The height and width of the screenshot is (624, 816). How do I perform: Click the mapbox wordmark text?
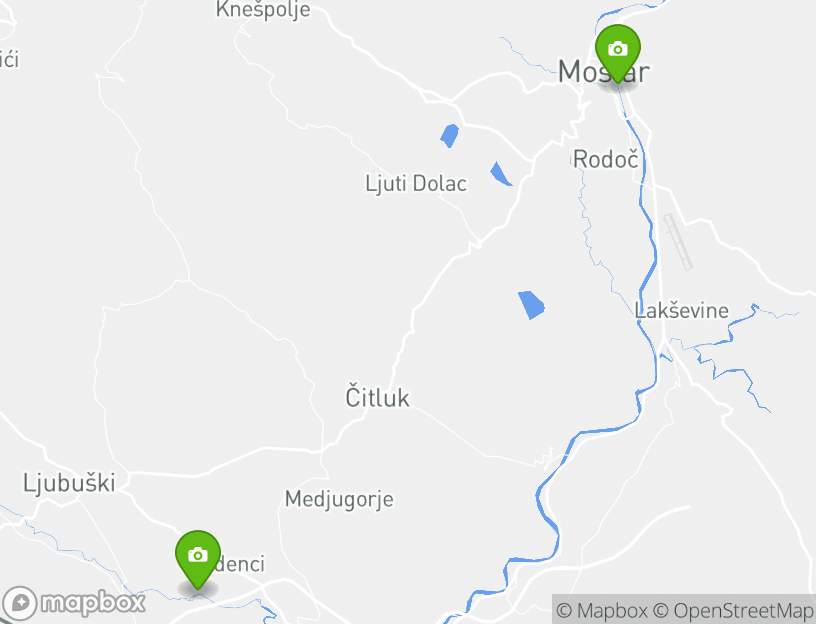tap(93, 603)
